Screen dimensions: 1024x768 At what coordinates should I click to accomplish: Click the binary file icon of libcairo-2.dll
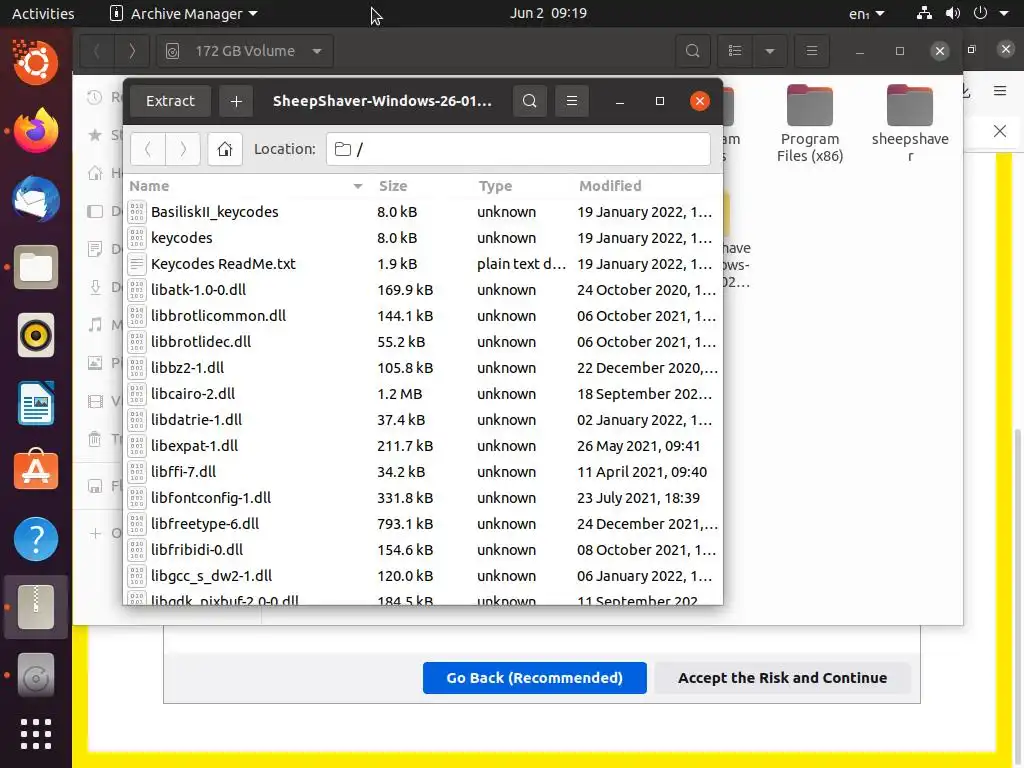tap(136, 394)
